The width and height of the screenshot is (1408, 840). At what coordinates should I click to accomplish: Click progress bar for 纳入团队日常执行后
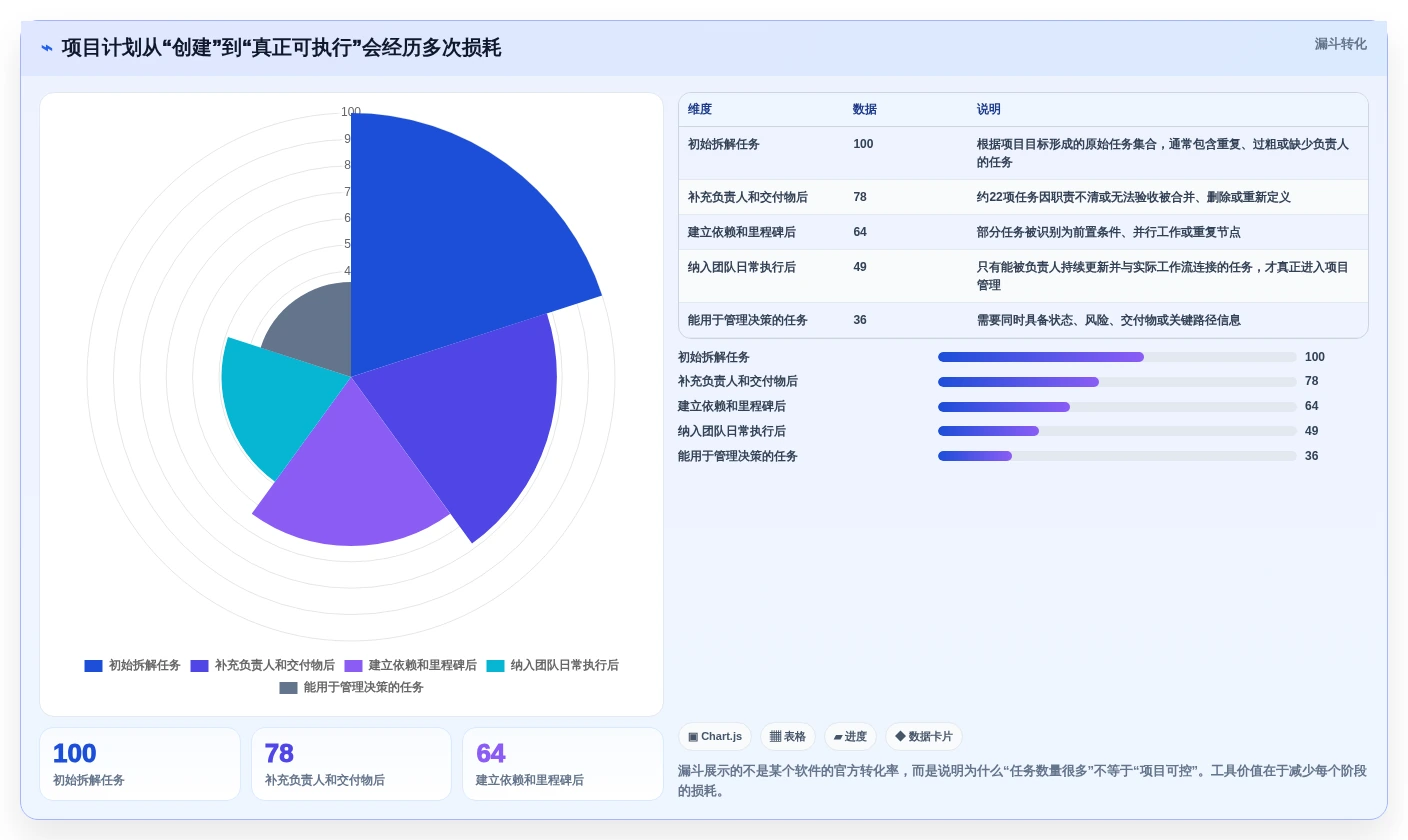coord(1117,431)
